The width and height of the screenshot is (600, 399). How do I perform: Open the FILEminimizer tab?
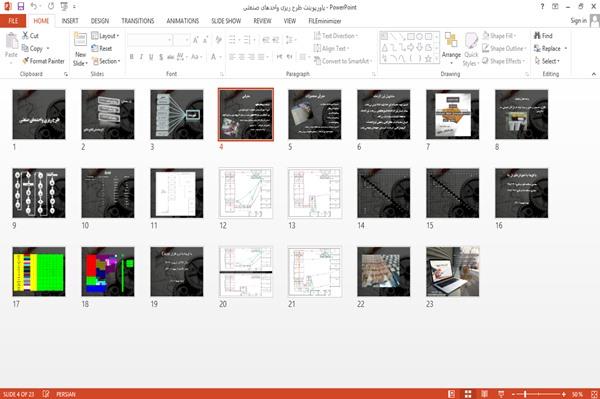pyautogui.click(x=325, y=21)
